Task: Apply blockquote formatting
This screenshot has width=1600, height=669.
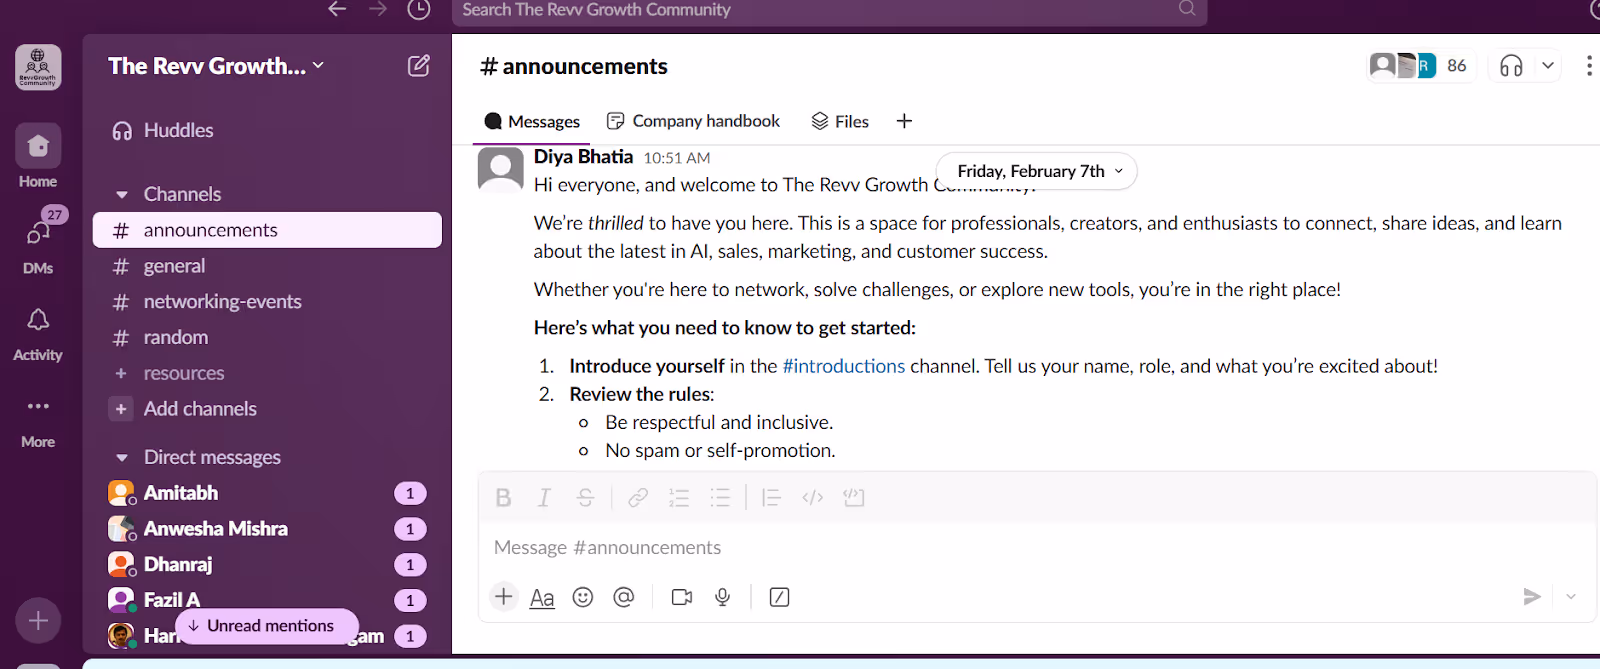Action: click(x=771, y=498)
